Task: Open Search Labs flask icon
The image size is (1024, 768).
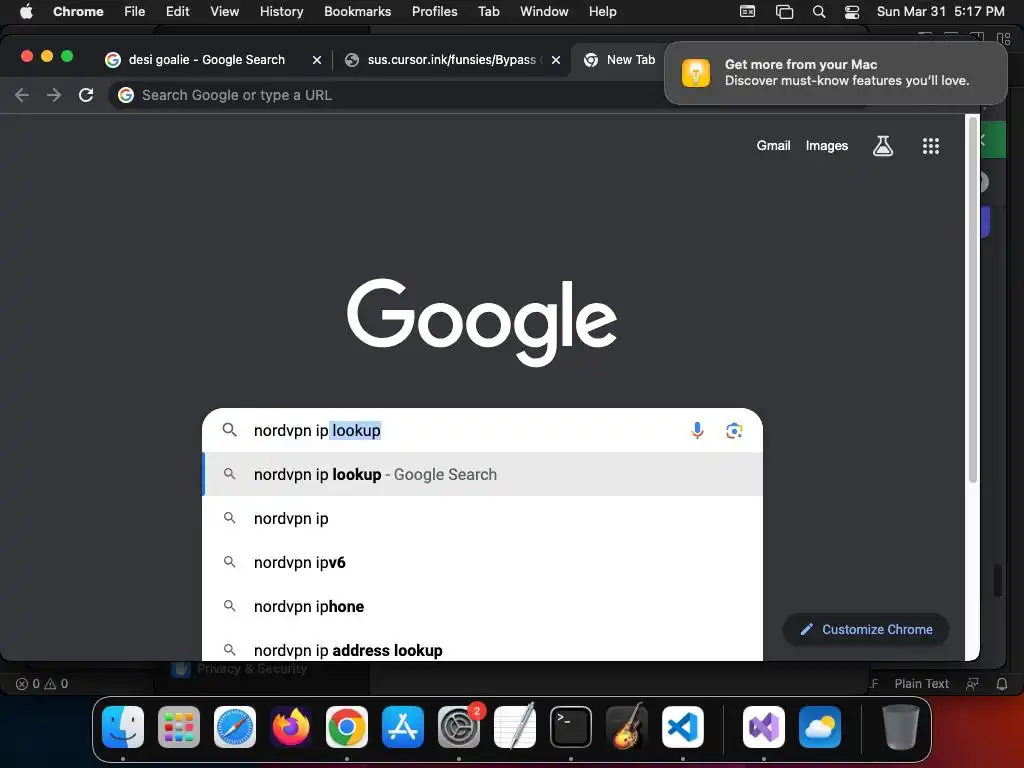Action: pos(883,146)
